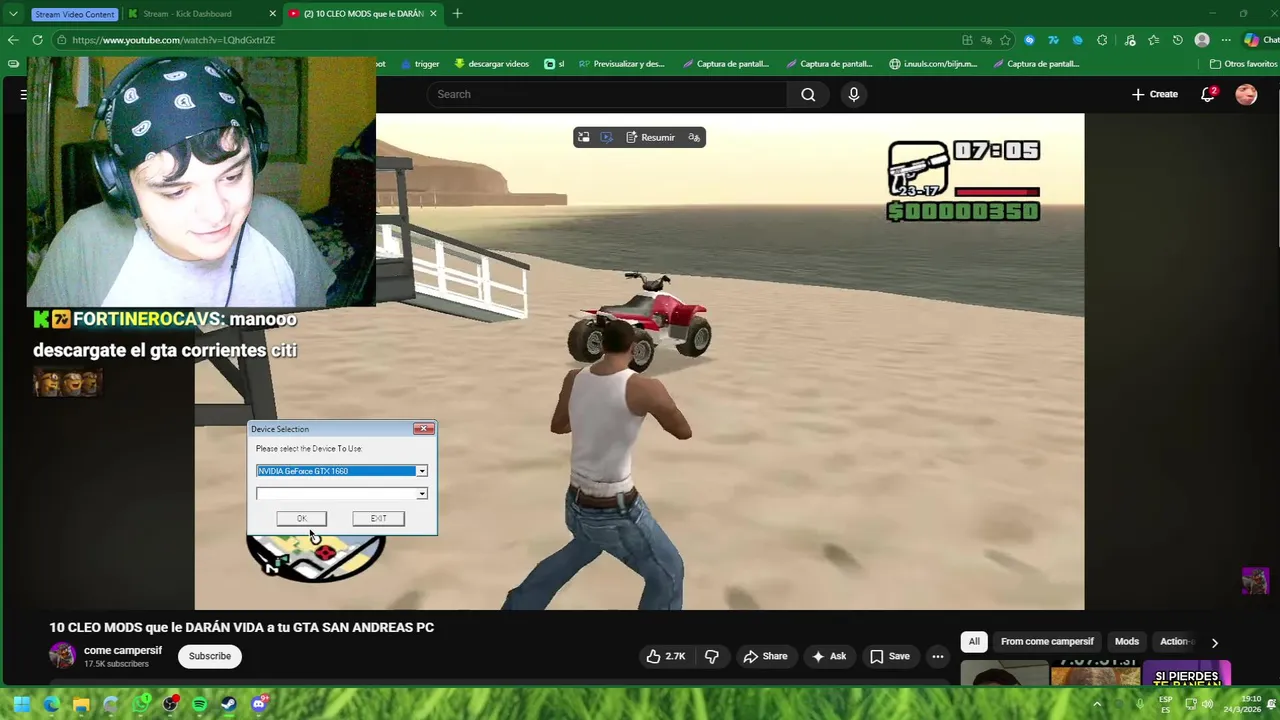This screenshot has height=720, width=1280.
Task: Select the 10 CLEO MODS YouTube tab
Action: point(363,14)
